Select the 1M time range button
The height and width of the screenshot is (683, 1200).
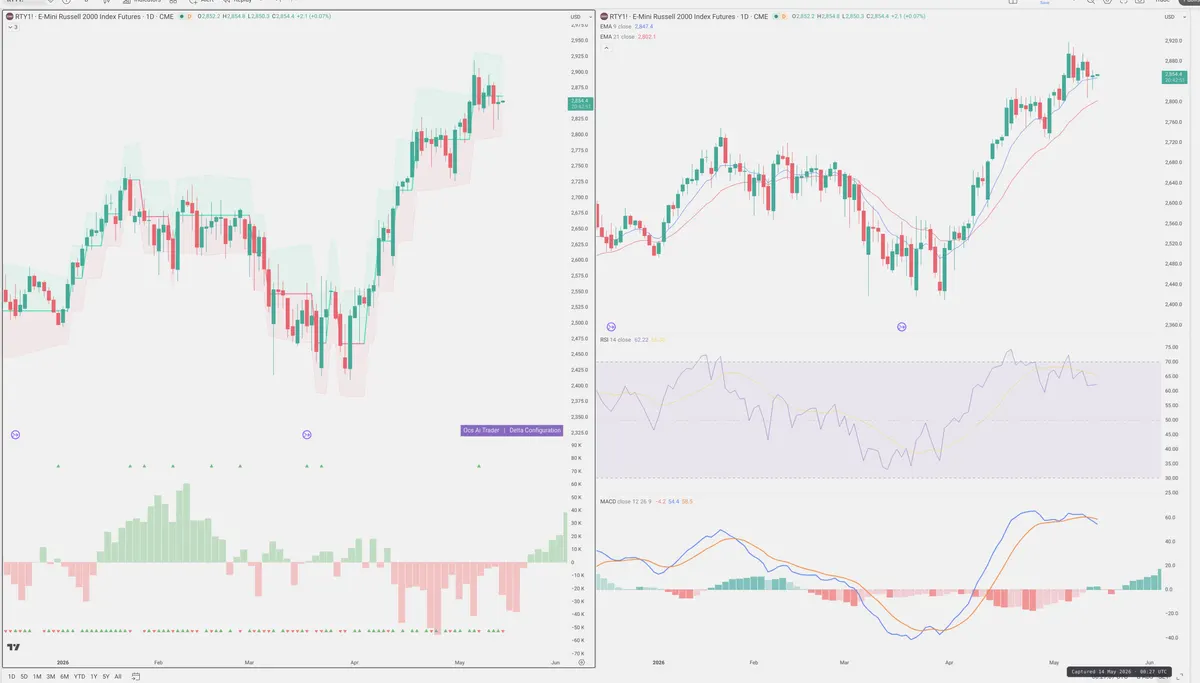pyautogui.click(x=37, y=676)
